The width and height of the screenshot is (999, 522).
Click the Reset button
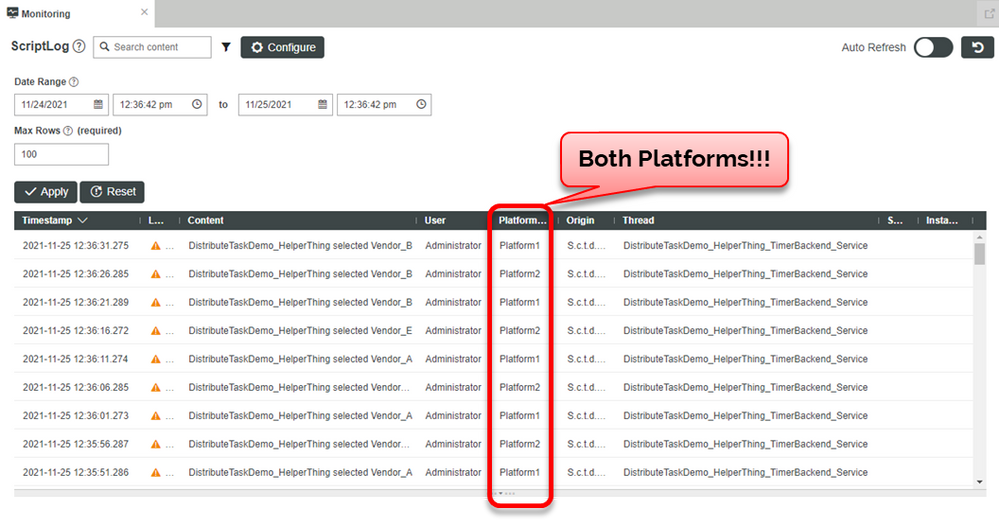(x=112, y=192)
